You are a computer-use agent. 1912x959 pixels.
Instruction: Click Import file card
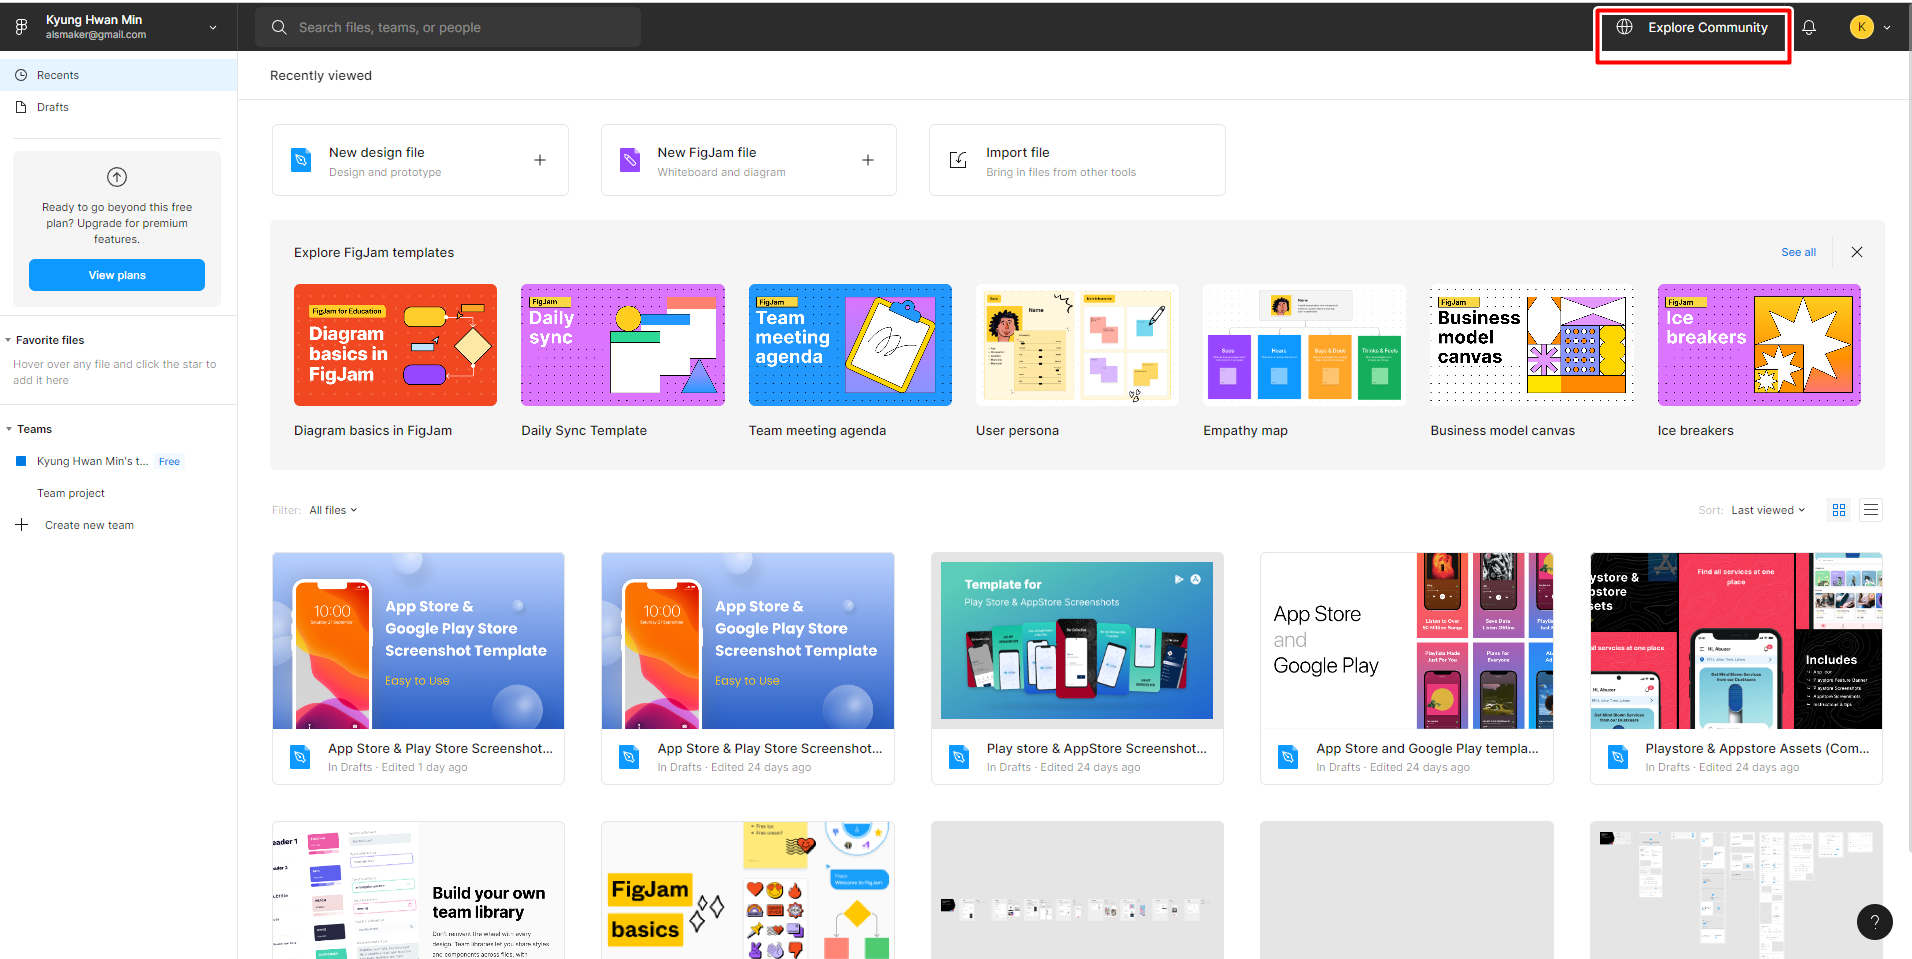1077,160
